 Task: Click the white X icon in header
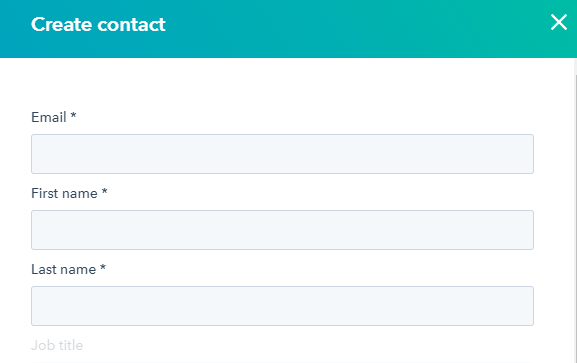coord(558,22)
